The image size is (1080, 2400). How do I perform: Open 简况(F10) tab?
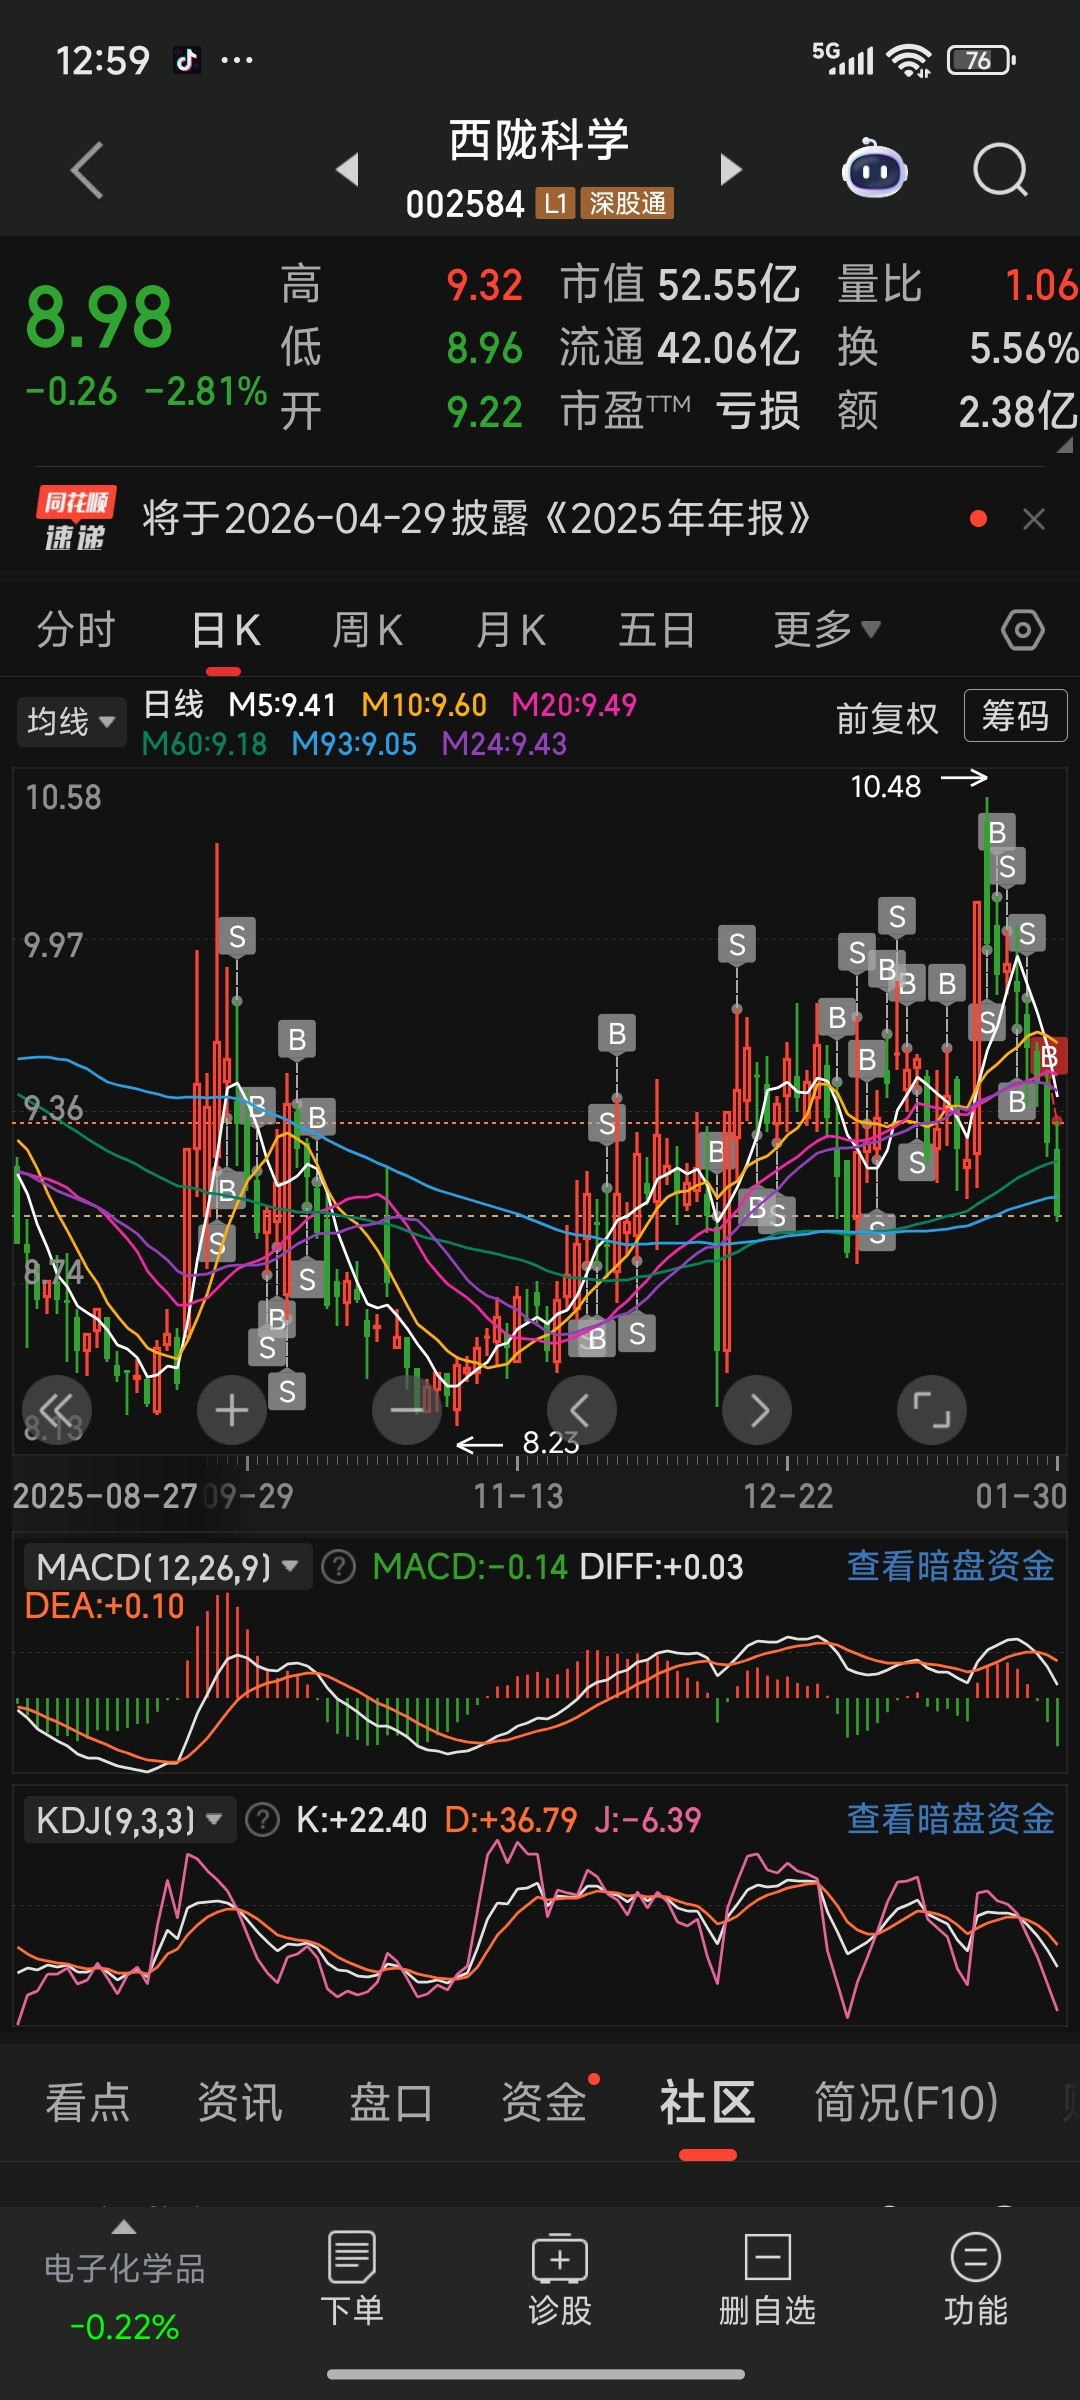point(906,2102)
